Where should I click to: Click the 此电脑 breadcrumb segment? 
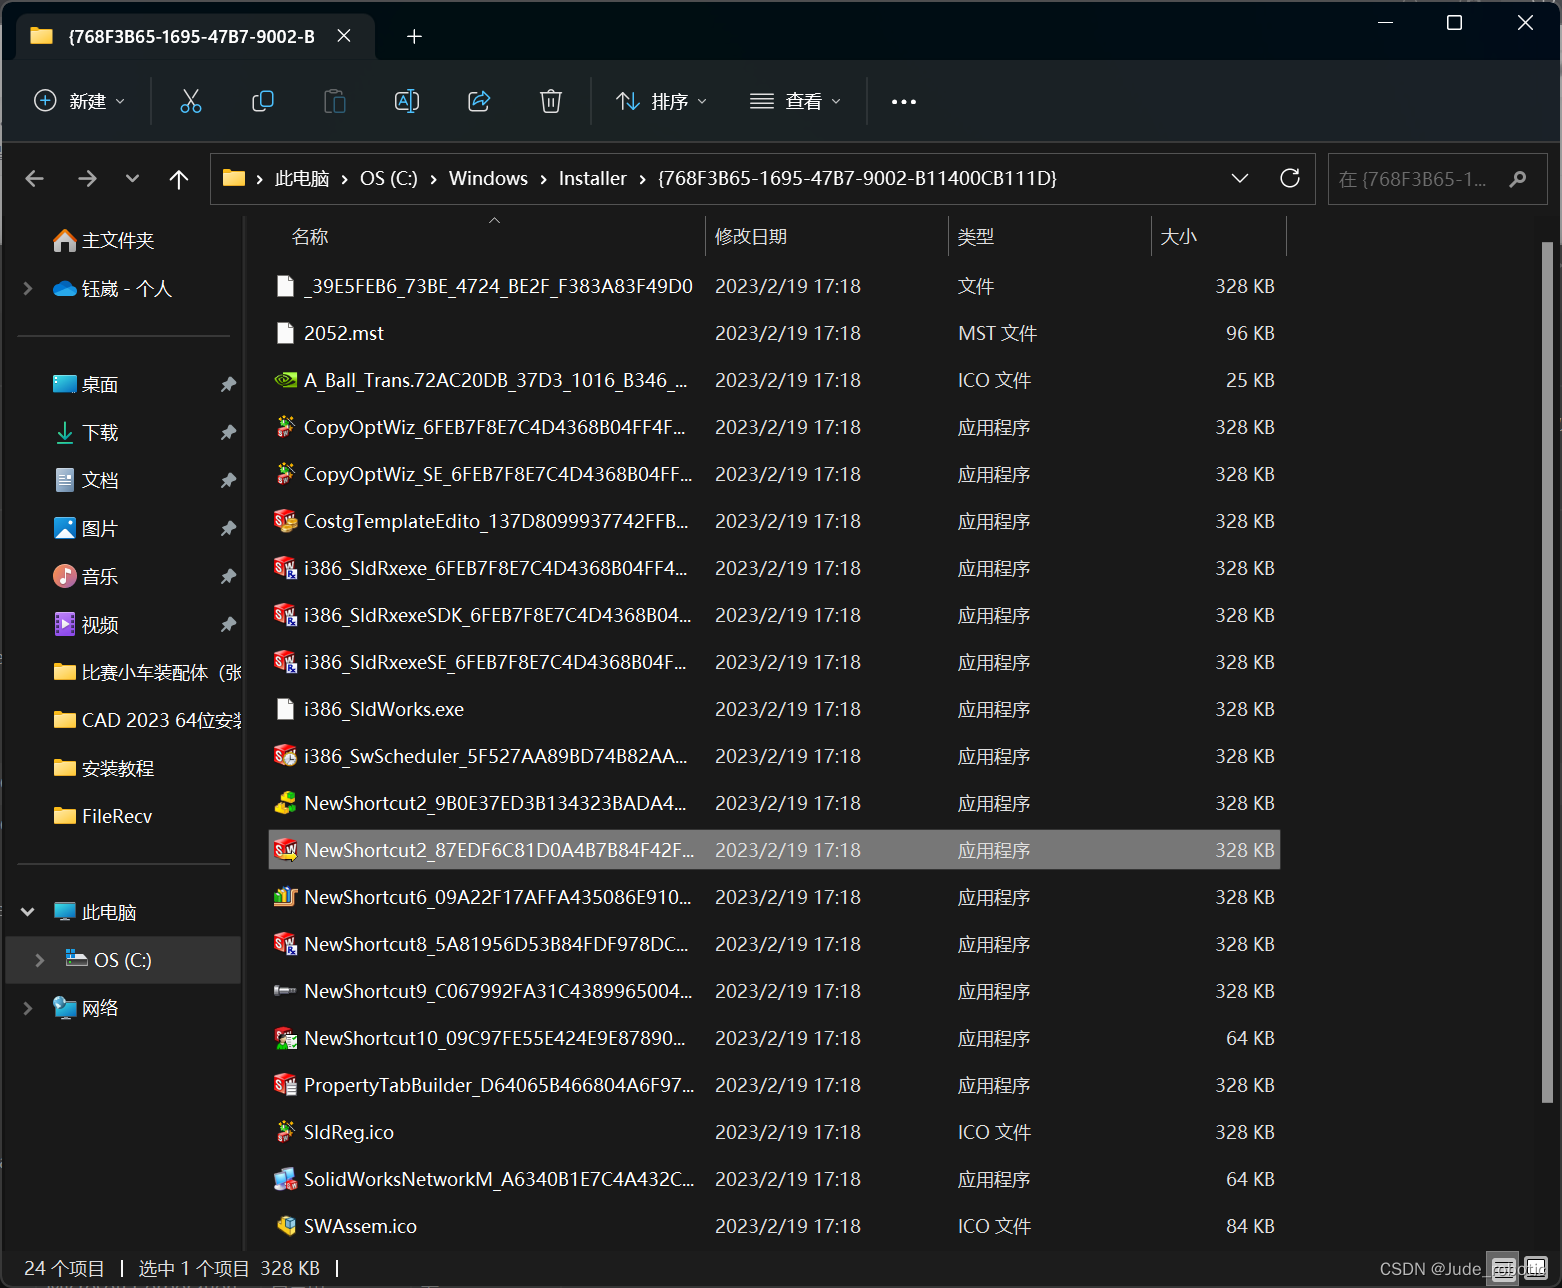pos(302,178)
